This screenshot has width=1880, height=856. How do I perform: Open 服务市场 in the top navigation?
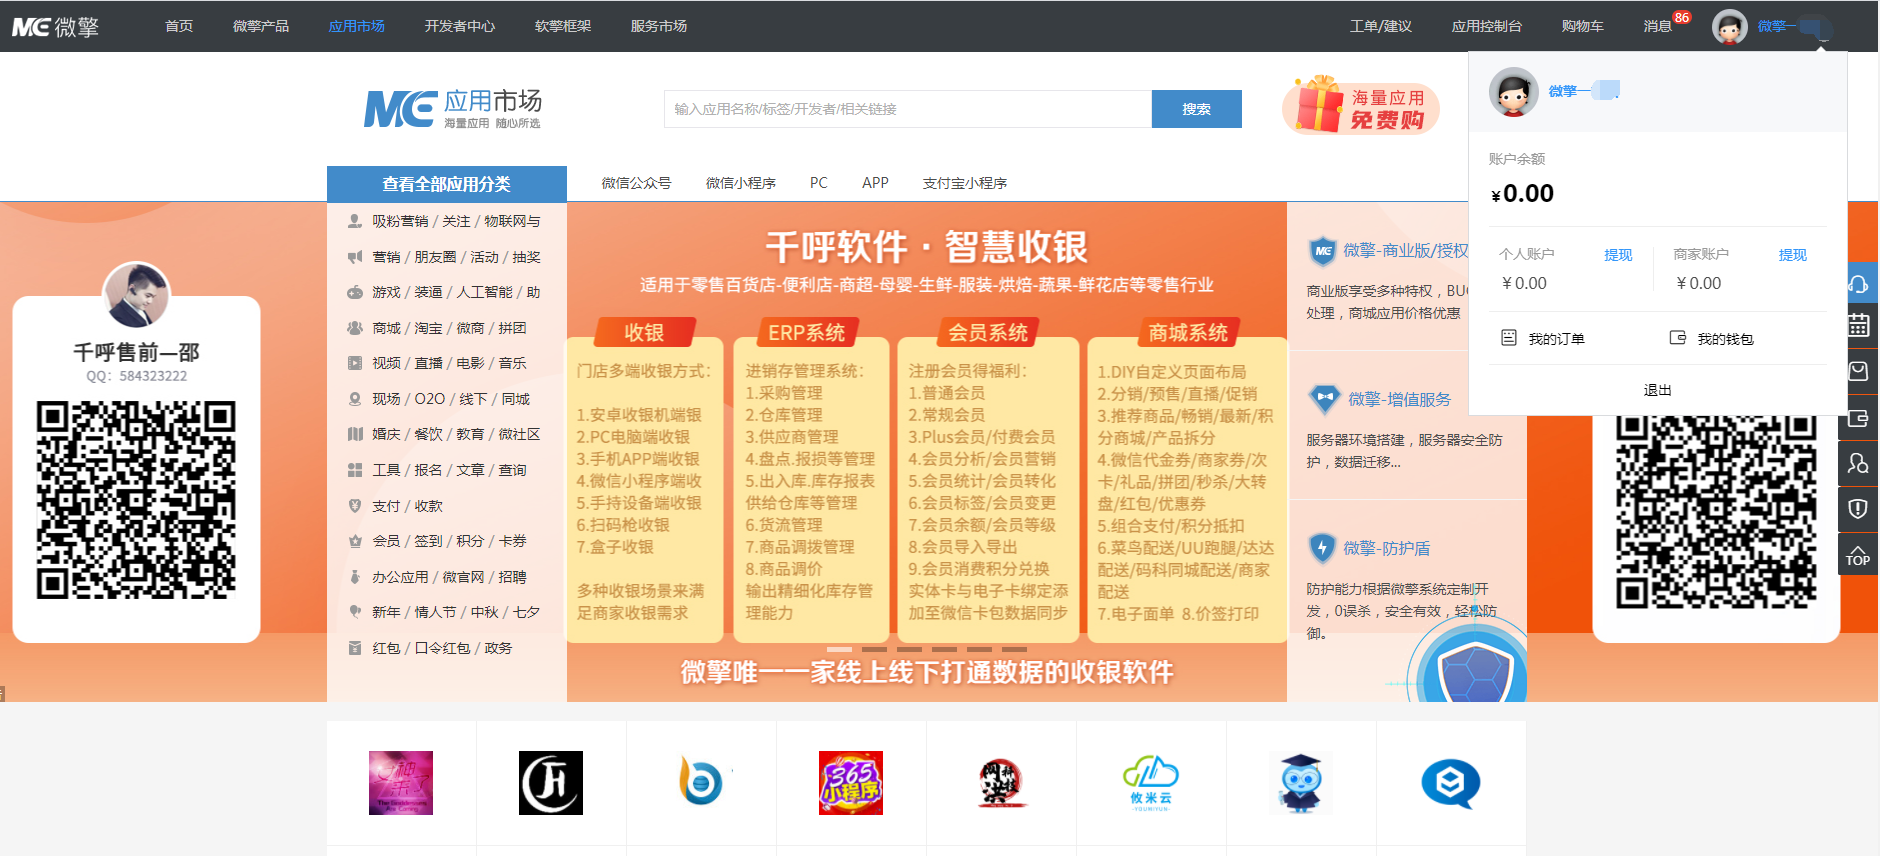(x=659, y=26)
